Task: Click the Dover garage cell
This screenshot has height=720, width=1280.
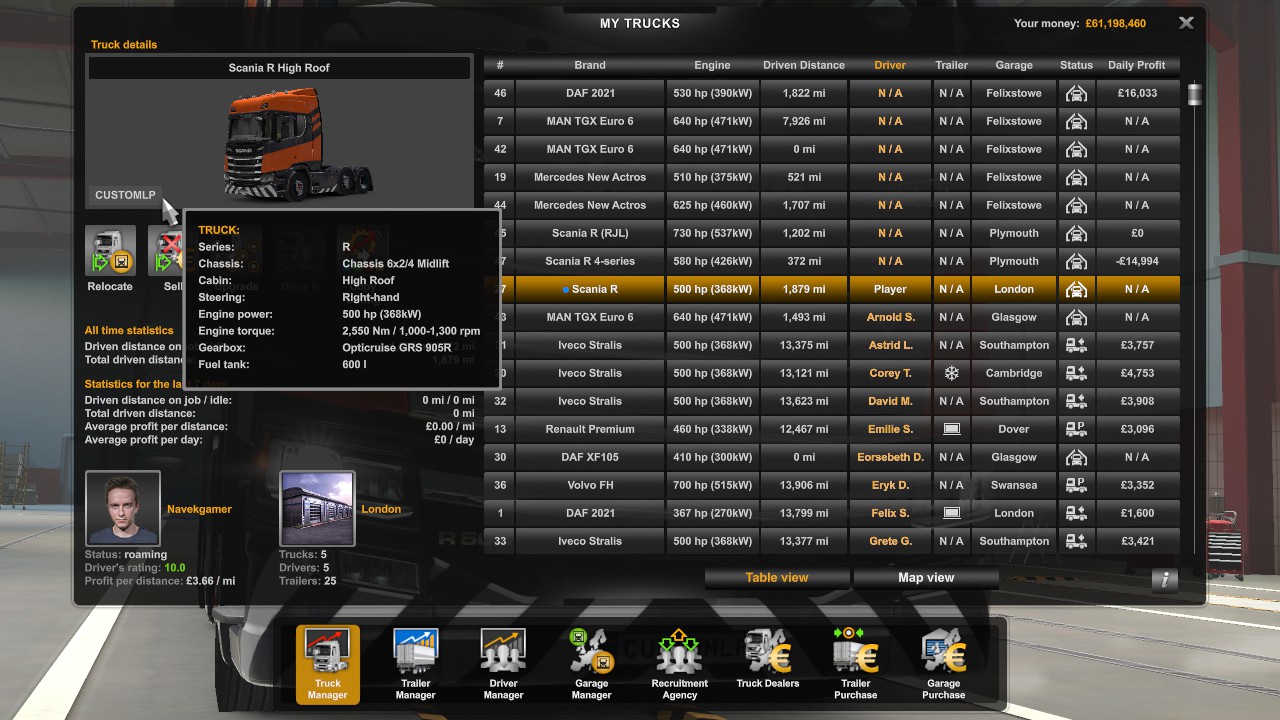Action: tap(1014, 429)
